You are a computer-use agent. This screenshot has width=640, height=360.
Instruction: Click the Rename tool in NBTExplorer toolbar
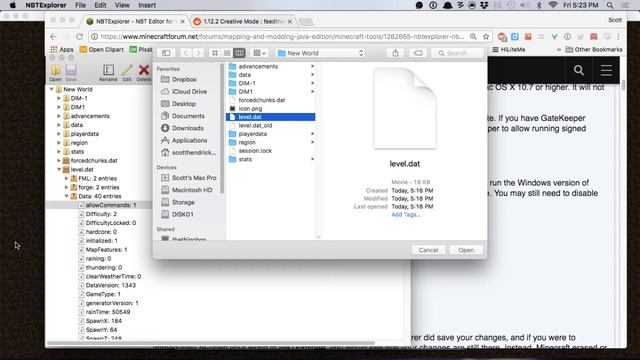[108, 71]
